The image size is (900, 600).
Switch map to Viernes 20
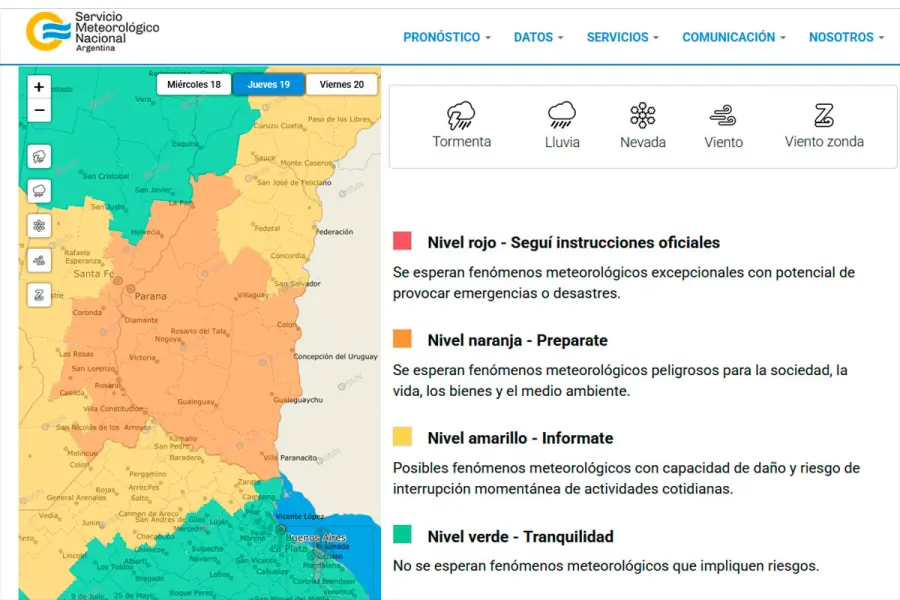pos(342,85)
